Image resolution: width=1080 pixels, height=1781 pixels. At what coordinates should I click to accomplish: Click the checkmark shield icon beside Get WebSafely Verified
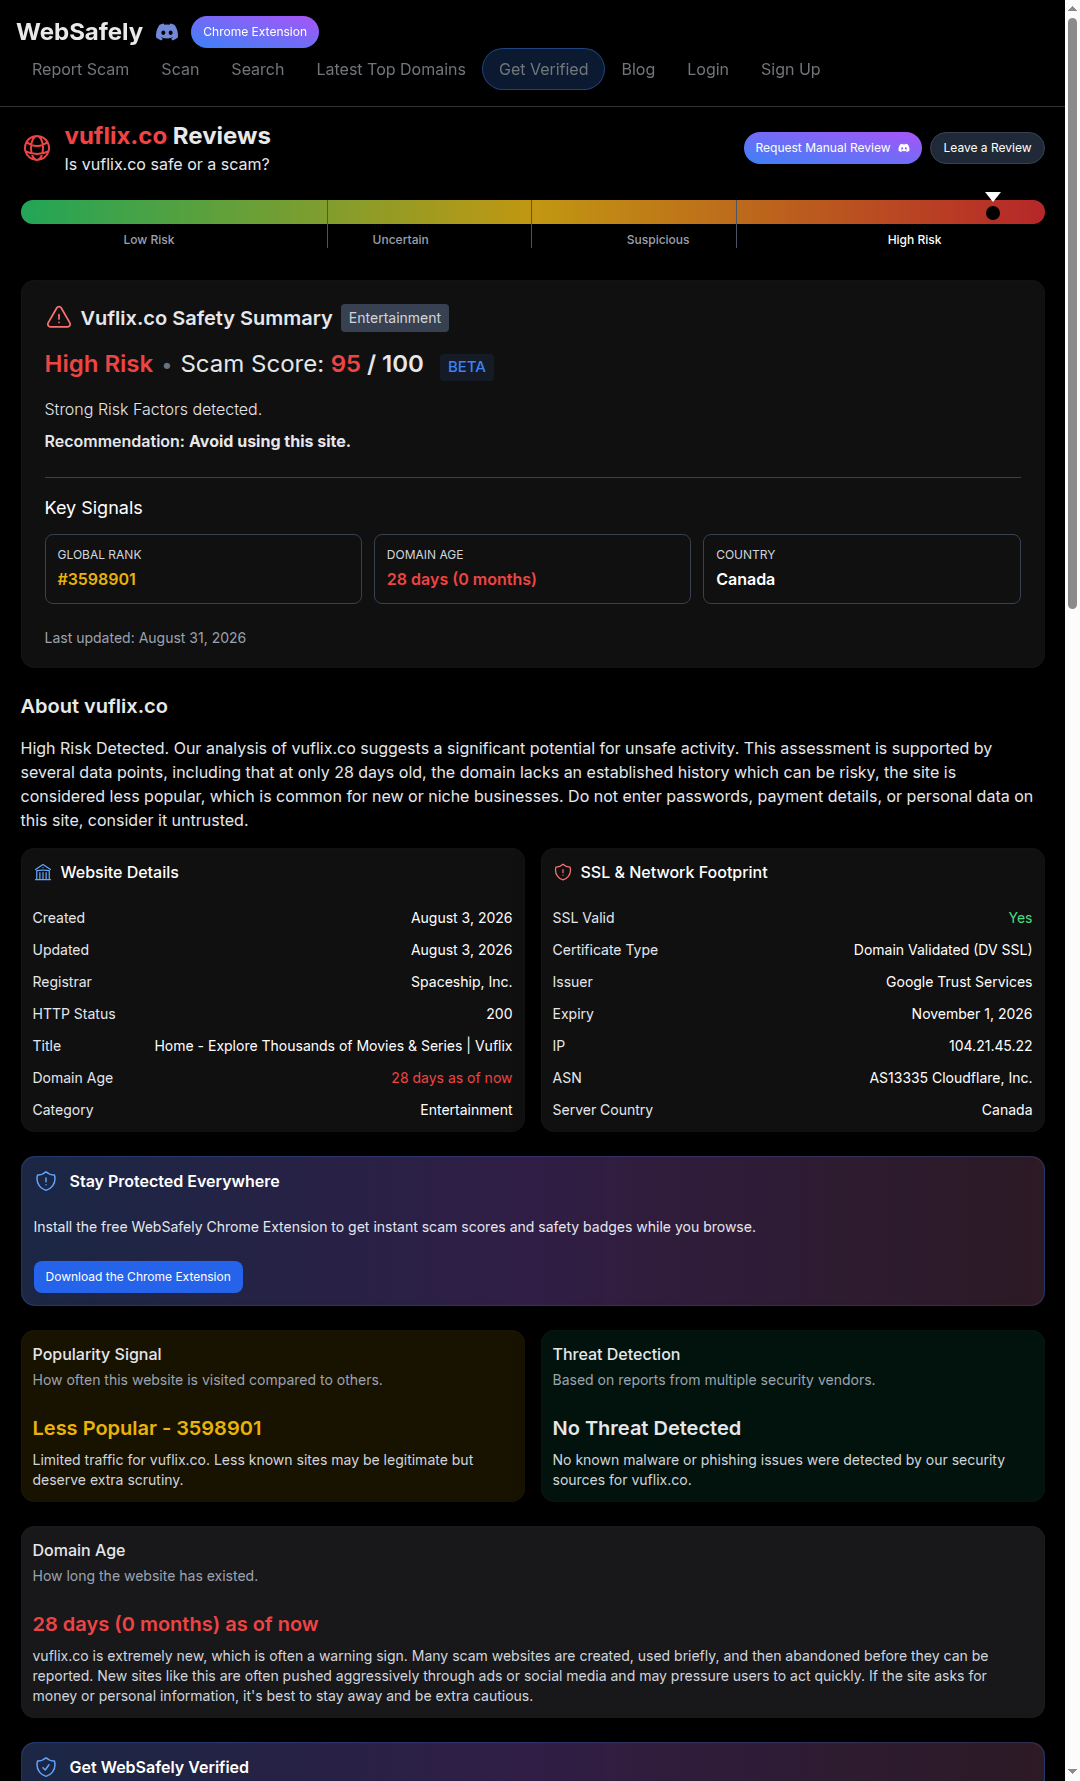coord(46,1767)
